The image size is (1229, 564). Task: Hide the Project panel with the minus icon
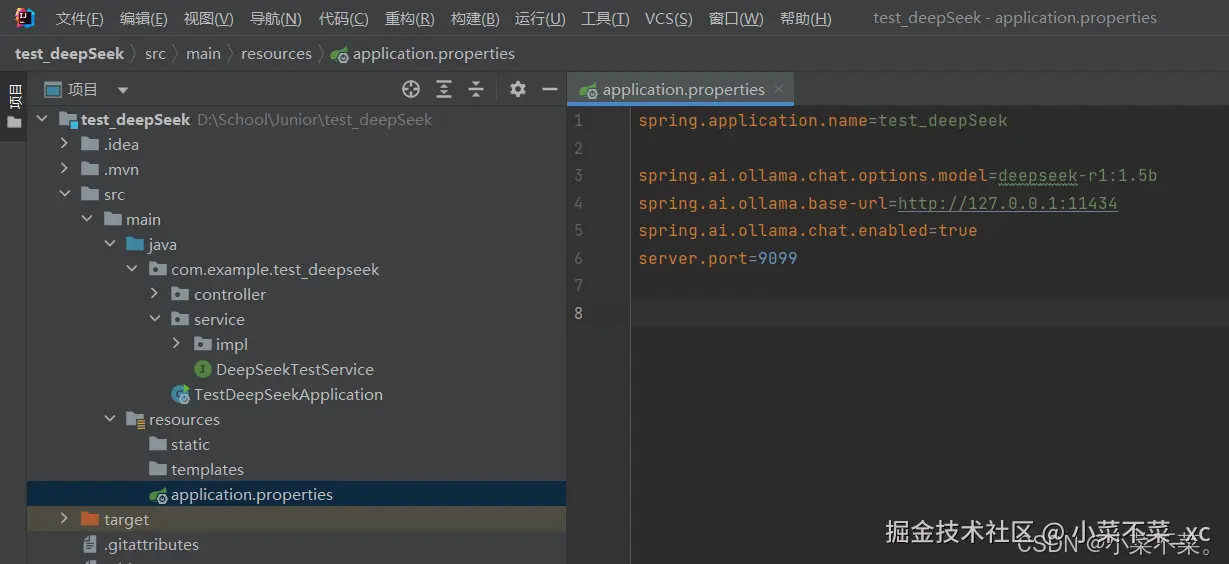pos(549,89)
